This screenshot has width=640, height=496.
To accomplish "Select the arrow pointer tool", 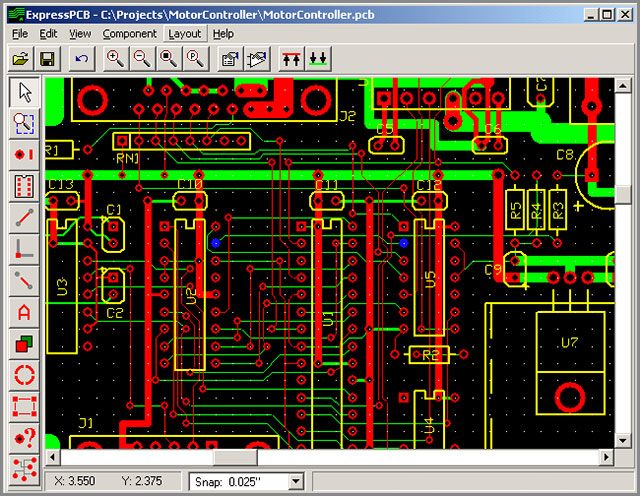I will click(x=24, y=92).
